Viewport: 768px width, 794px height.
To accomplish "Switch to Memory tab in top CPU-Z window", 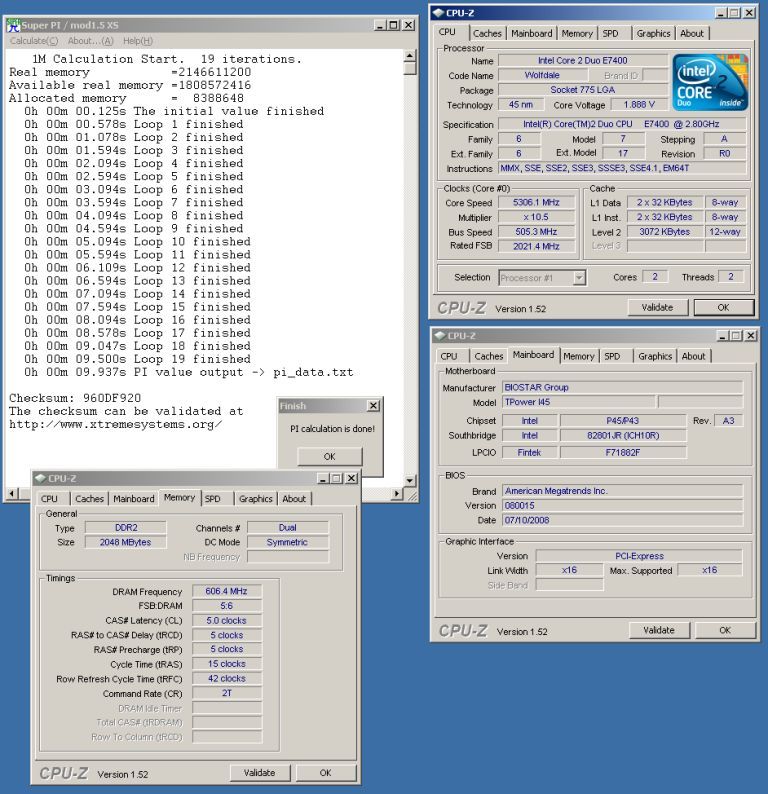I will click(x=577, y=33).
